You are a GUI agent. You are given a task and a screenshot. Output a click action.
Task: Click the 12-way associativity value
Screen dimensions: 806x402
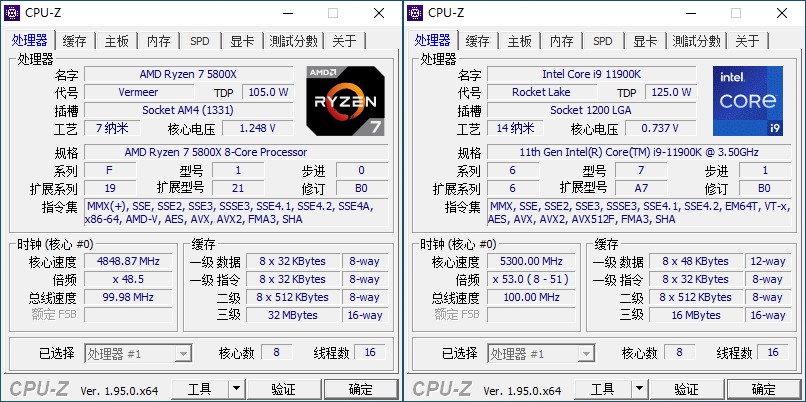[768, 261]
